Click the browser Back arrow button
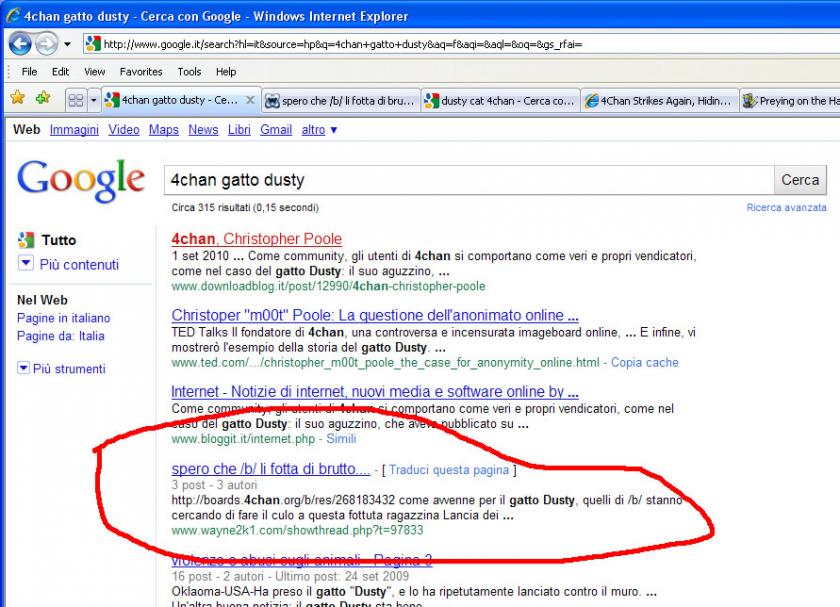Image resolution: width=840 pixels, height=607 pixels. (x=20, y=44)
